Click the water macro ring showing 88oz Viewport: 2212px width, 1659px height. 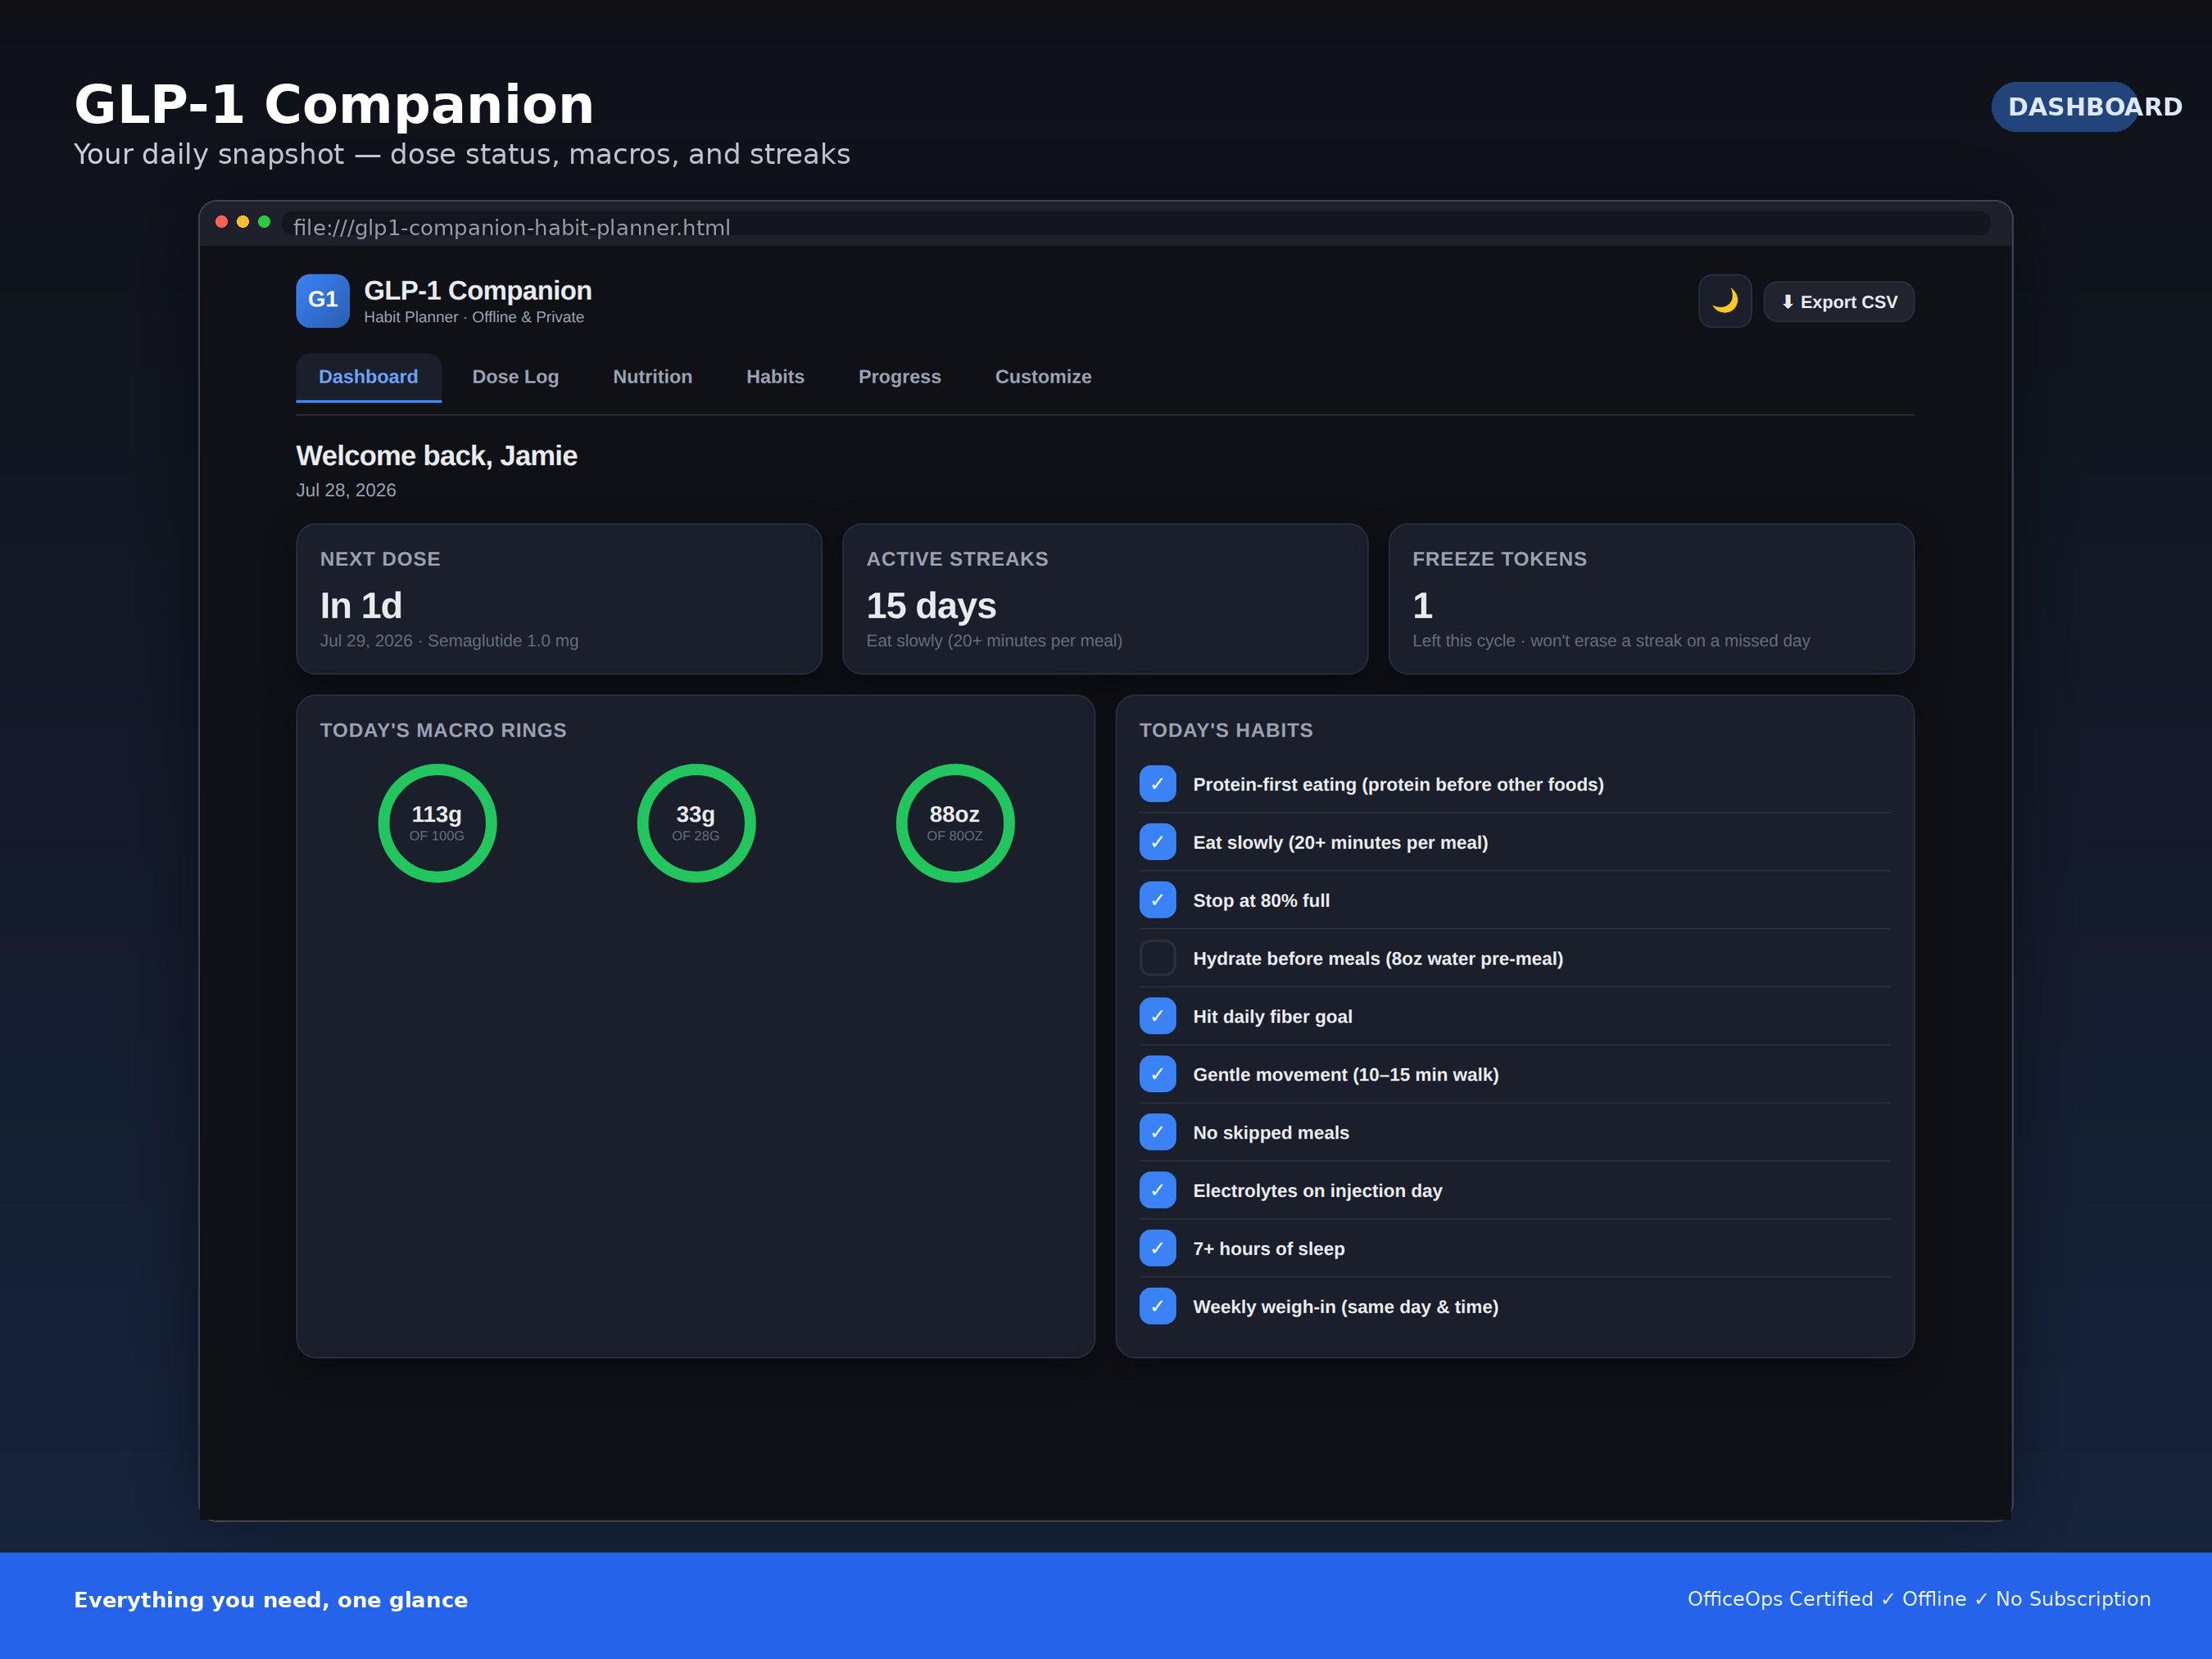(955, 823)
